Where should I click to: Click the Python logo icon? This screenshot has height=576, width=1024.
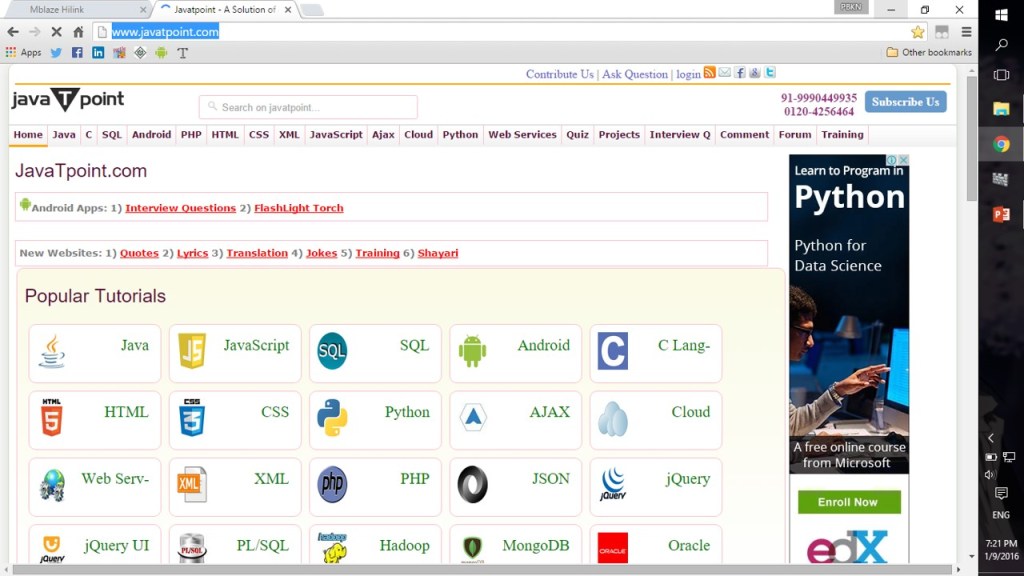pyautogui.click(x=332, y=419)
